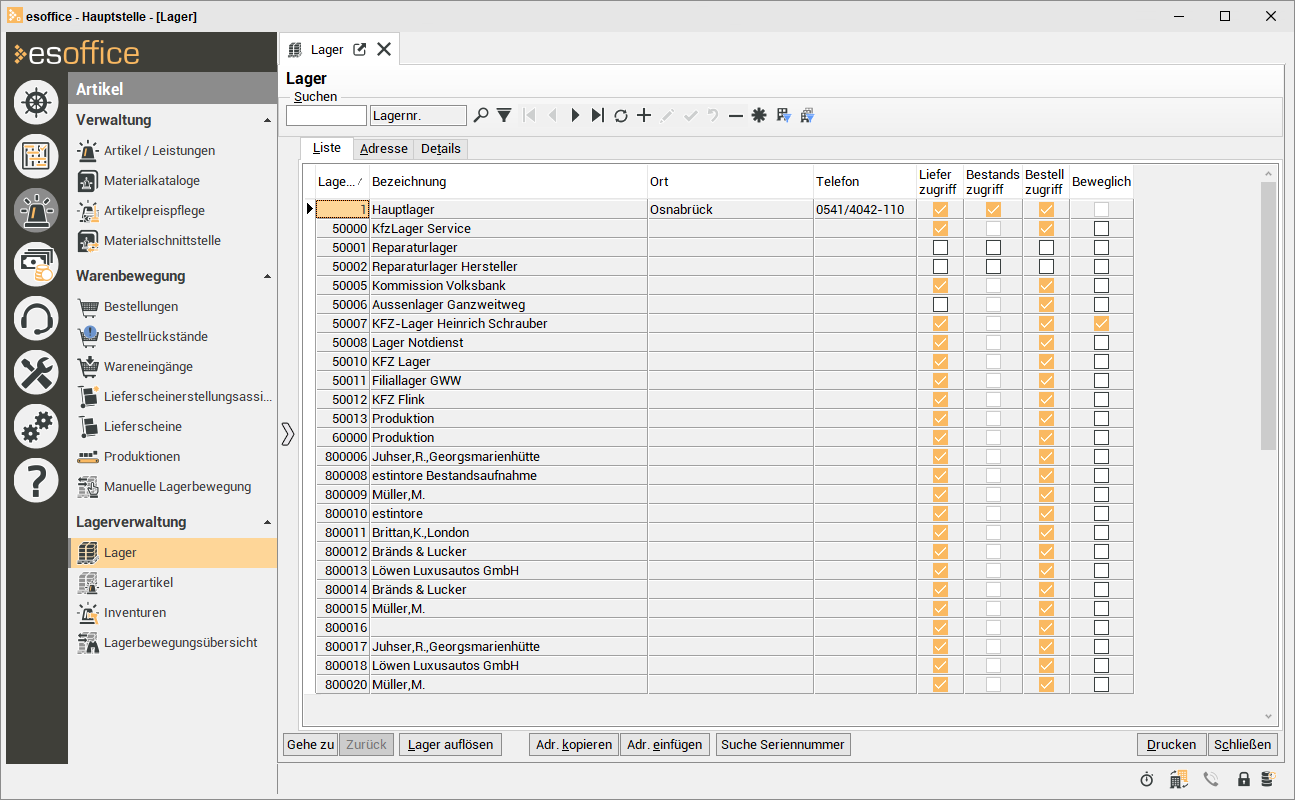Click the database icon in status bar
Viewport: 1295px width, 800px height.
tap(1268, 779)
